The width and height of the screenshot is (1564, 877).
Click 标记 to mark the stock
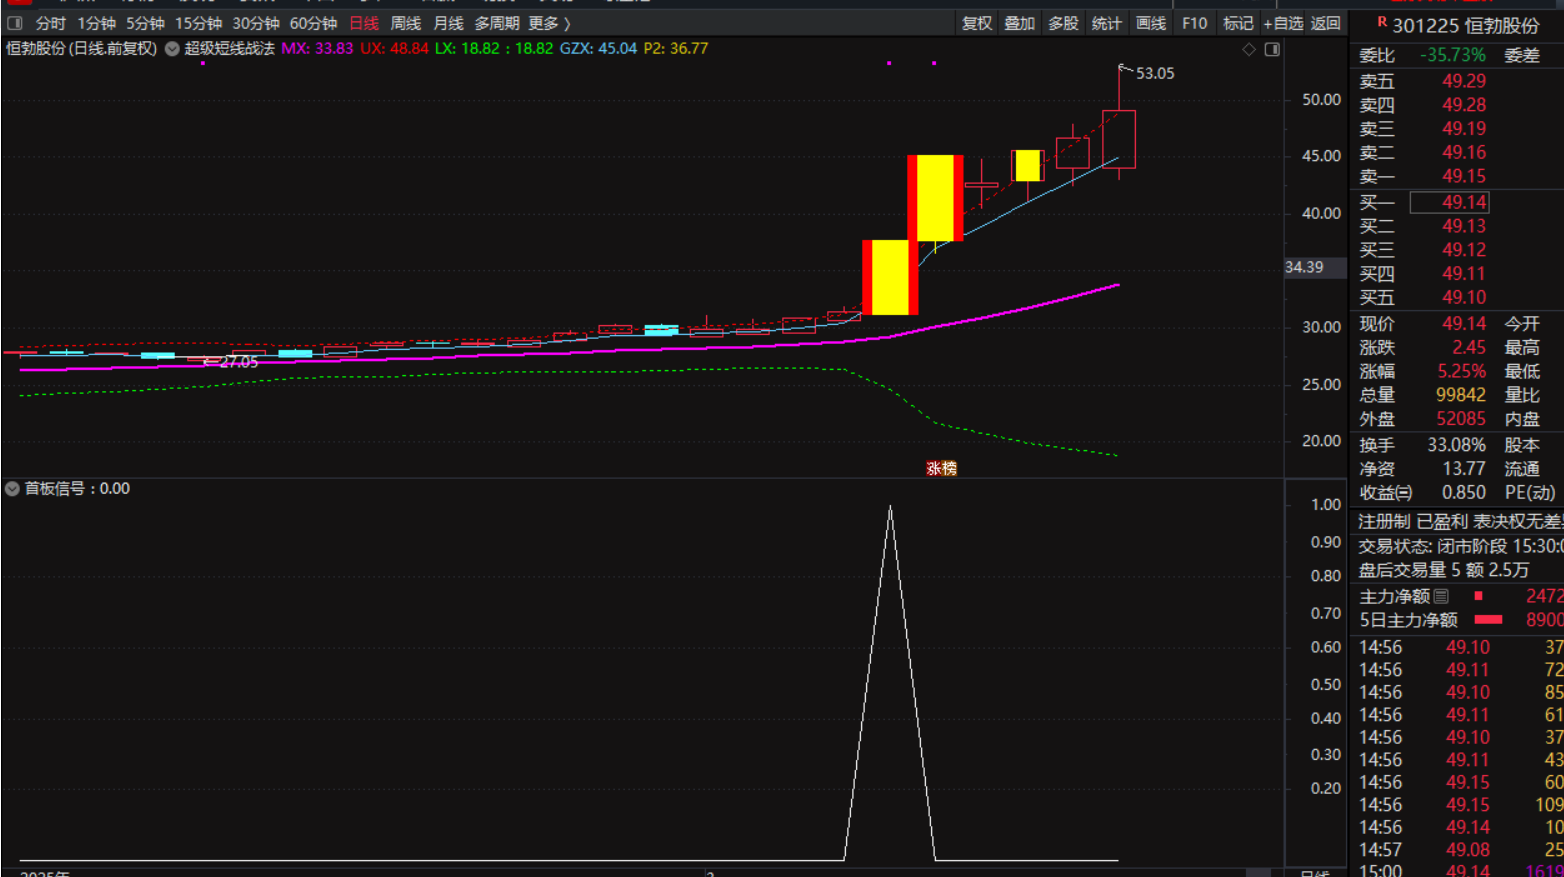click(x=1238, y=23)
